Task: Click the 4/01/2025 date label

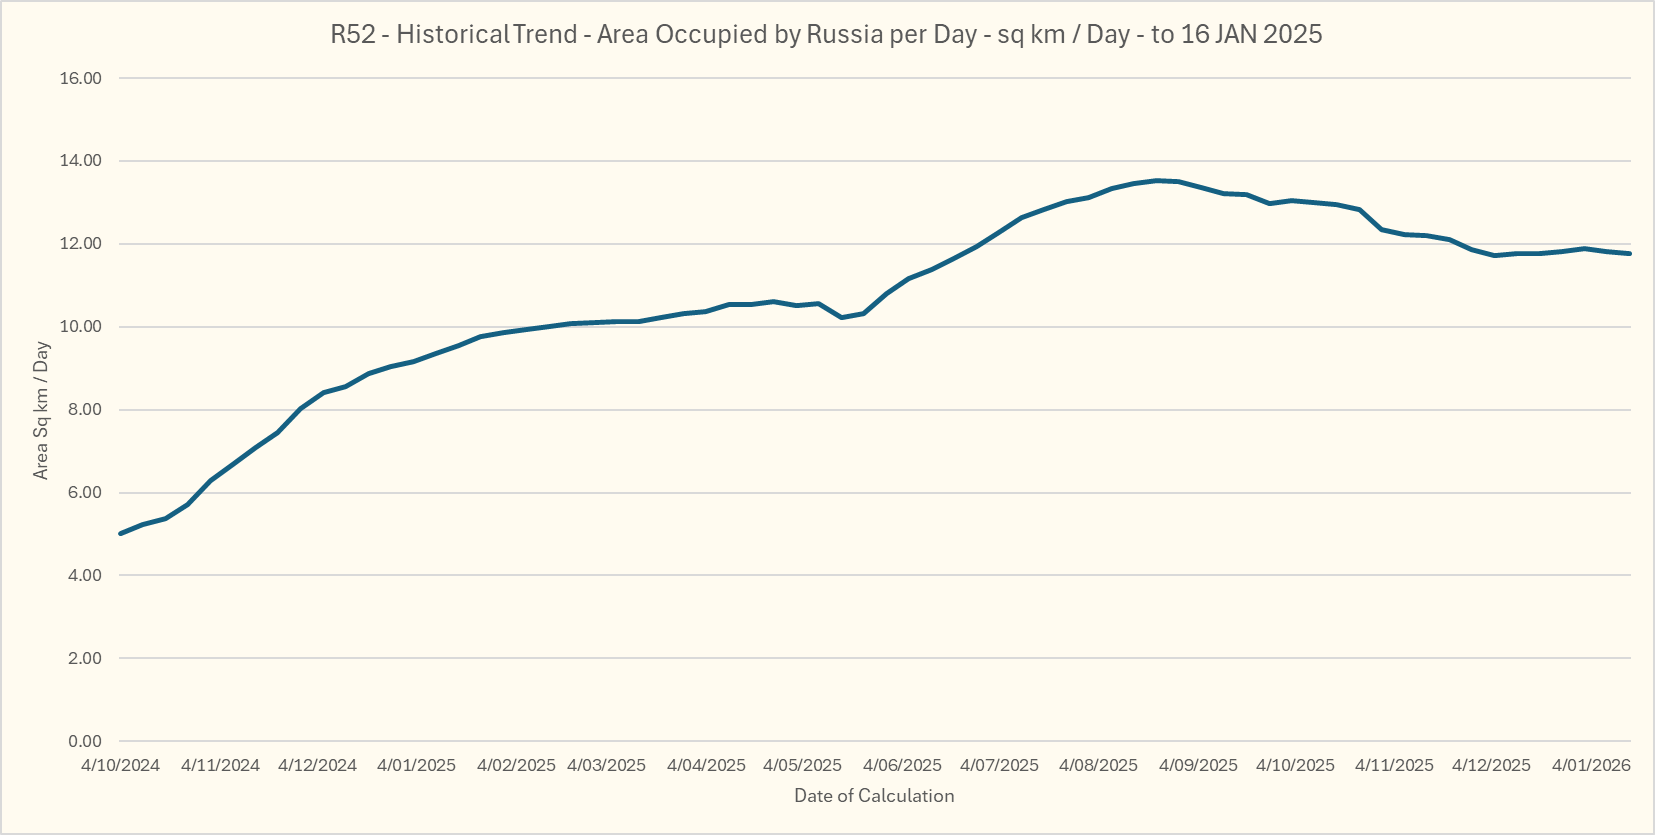Action: (416, 766)
